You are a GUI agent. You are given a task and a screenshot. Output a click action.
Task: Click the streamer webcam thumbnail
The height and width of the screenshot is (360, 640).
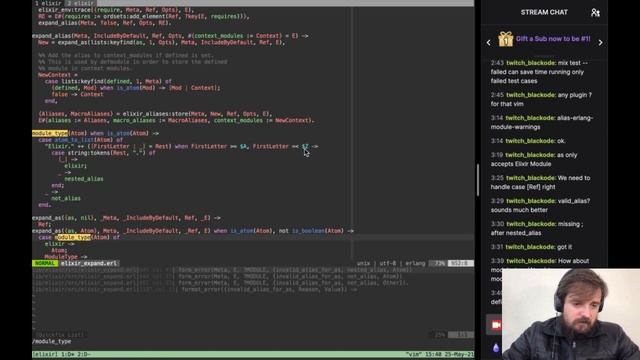[571, 314]
